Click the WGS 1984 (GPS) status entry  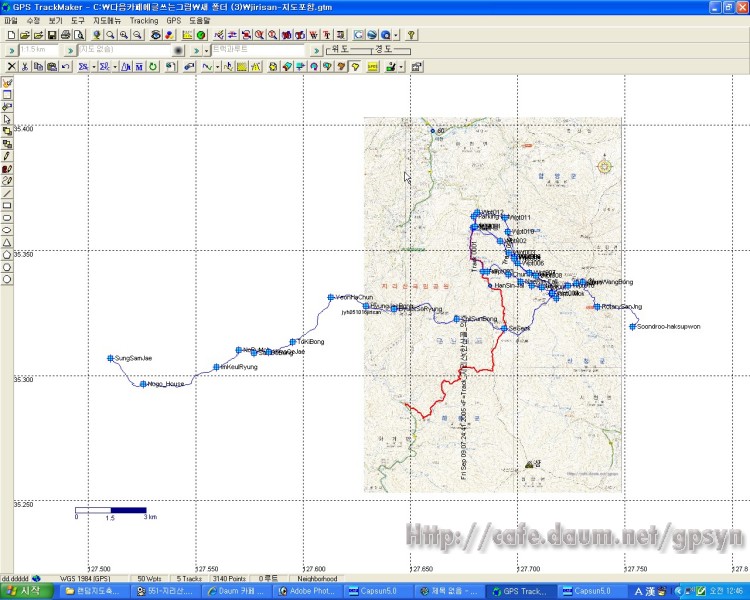coord(85,578)
